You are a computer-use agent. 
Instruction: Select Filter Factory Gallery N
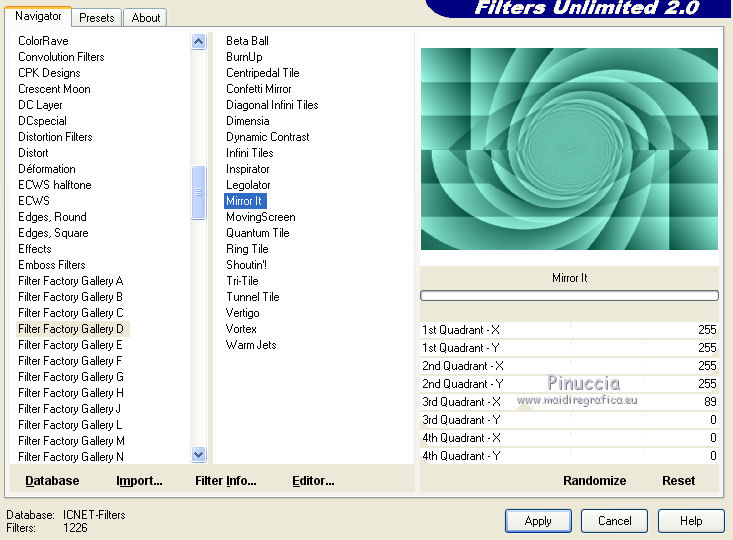[71, 456]
